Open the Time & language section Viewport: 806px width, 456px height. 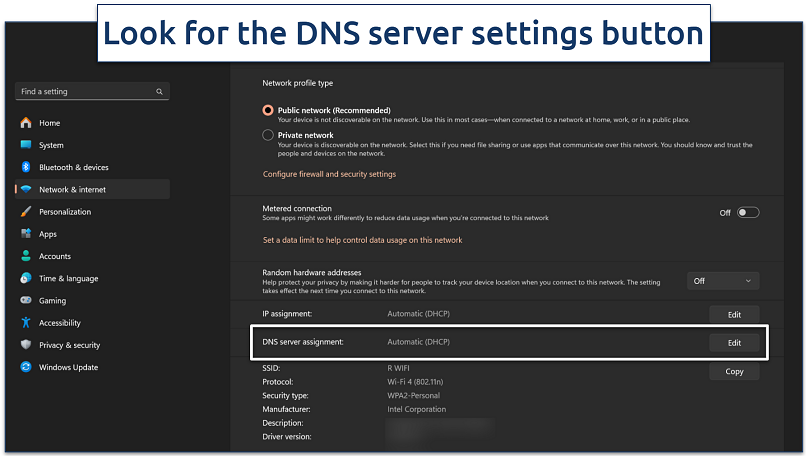tap(68, 278)
